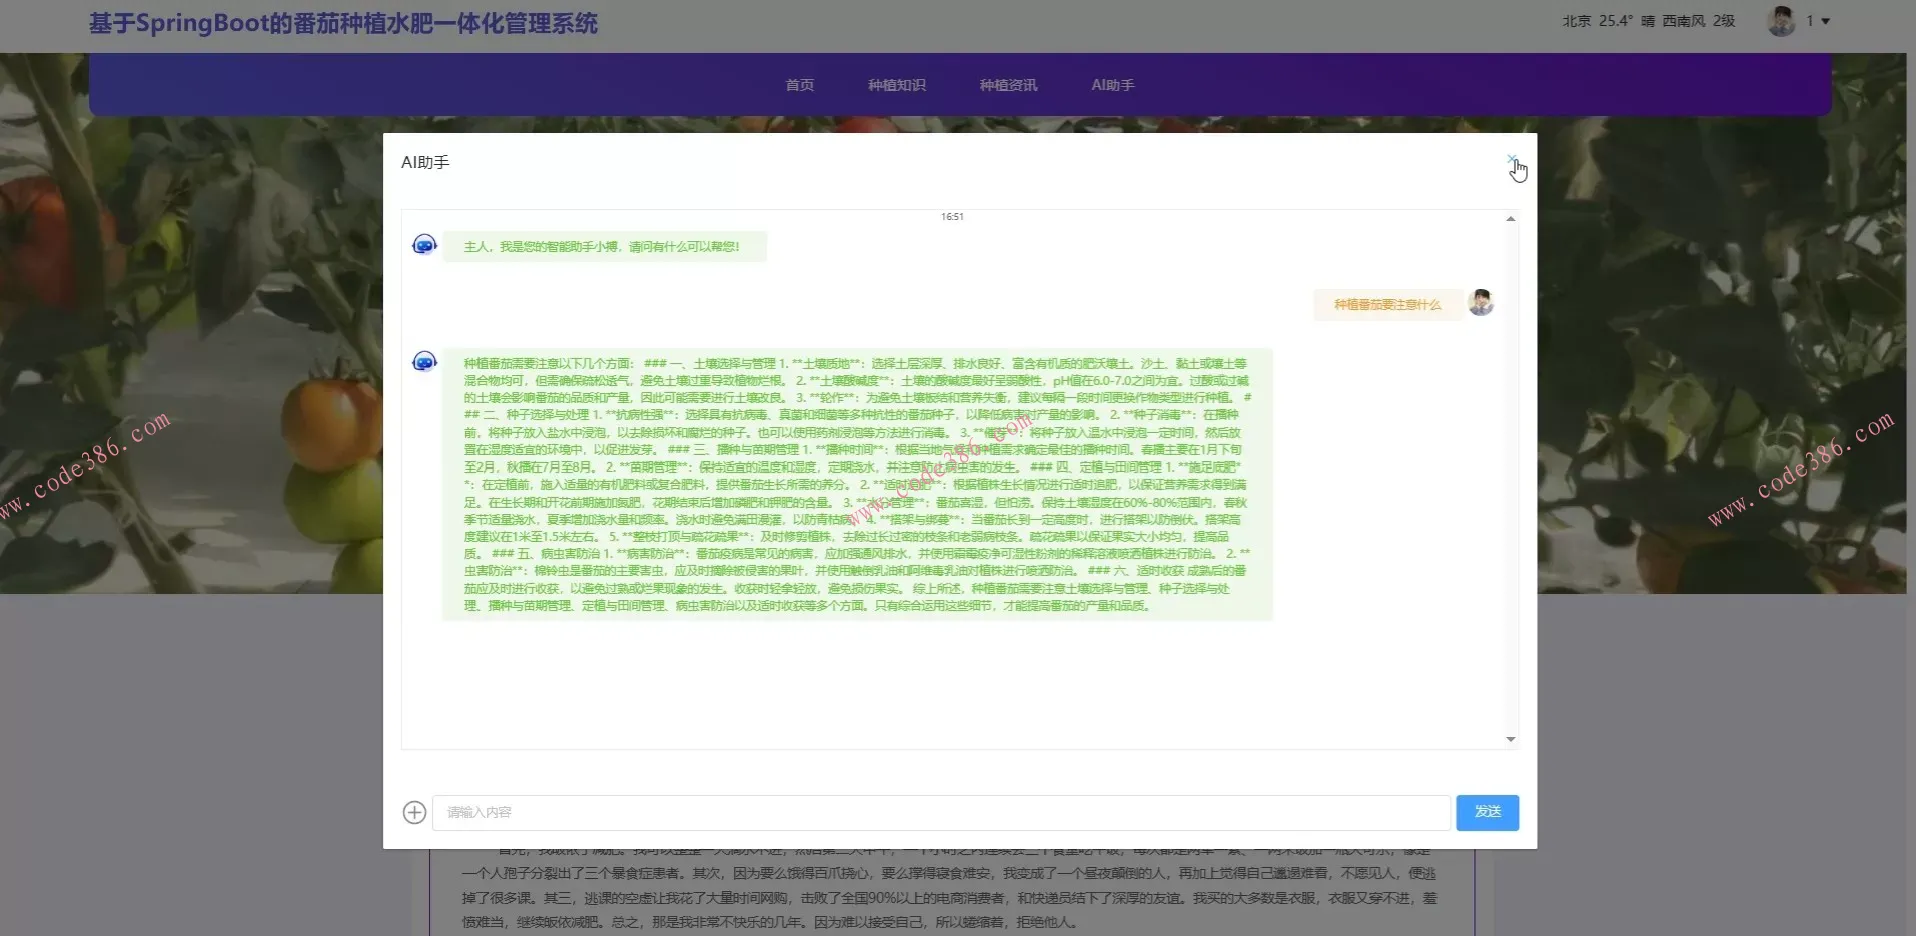
Task: Click the green AI answer message bubble
Action: pyautogui.click(x=855, y=484)
